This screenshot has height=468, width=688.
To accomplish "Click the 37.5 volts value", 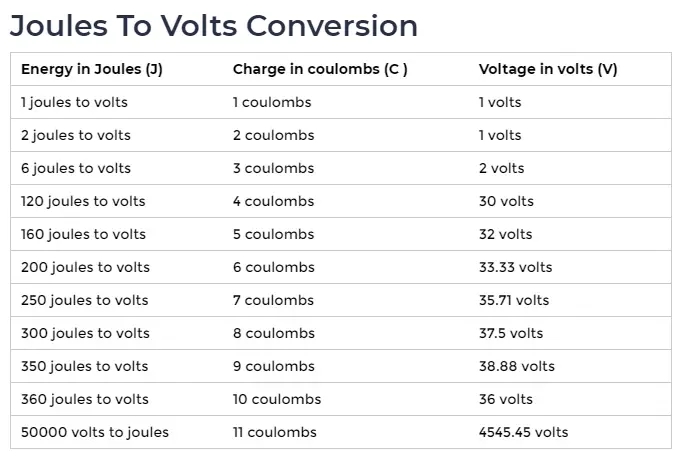I will pos(511,333).
